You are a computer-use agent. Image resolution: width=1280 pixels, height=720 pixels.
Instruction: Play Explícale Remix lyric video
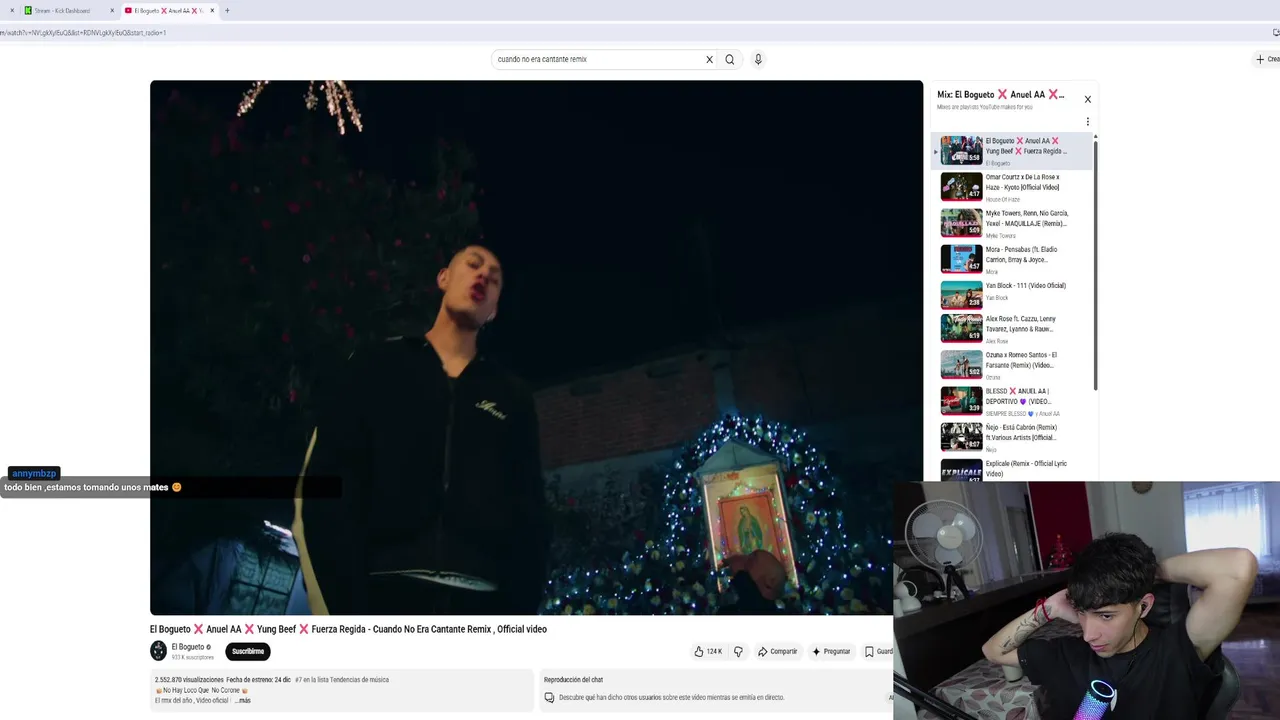tap(1012, 469)
